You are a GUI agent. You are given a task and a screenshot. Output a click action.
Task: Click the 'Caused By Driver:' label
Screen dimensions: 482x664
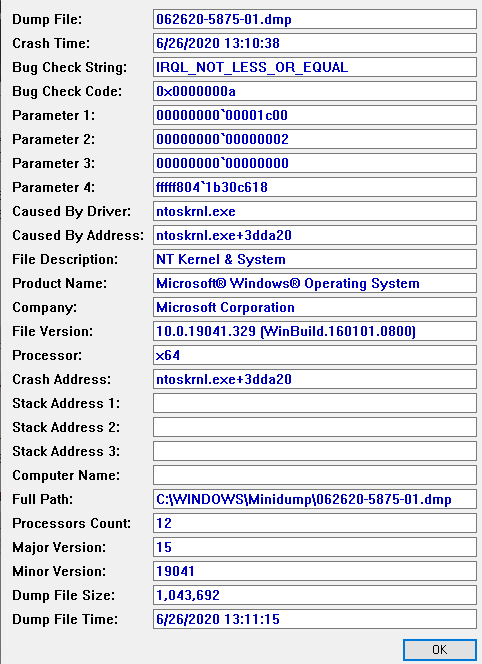(x=72, y=211)
